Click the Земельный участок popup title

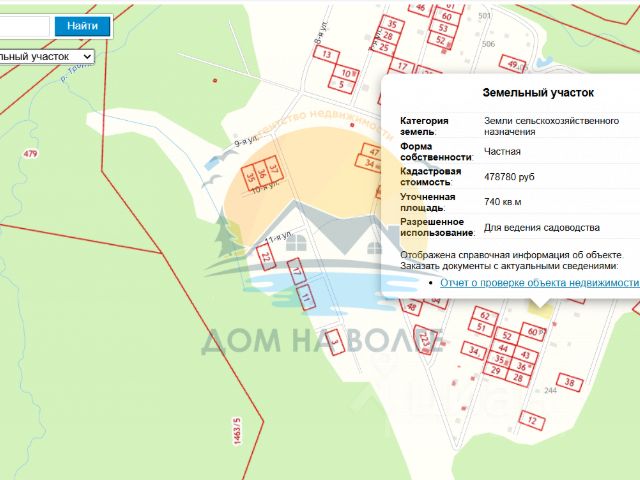click(538, 93)
